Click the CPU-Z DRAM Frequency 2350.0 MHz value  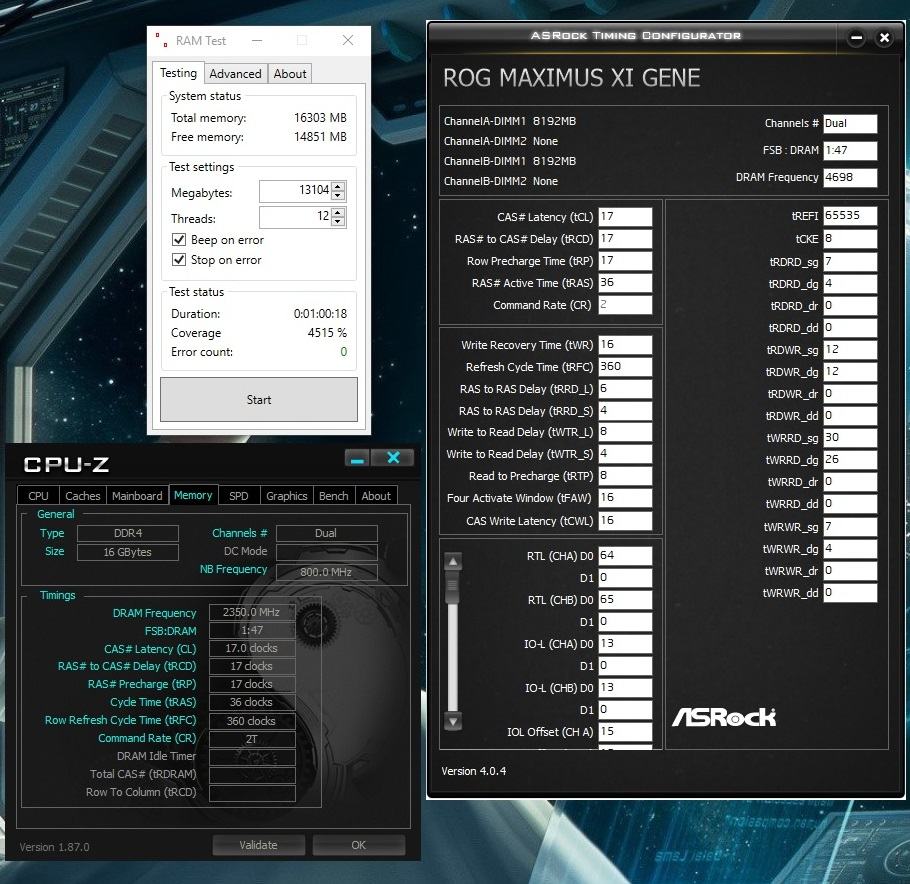point(252,612)
